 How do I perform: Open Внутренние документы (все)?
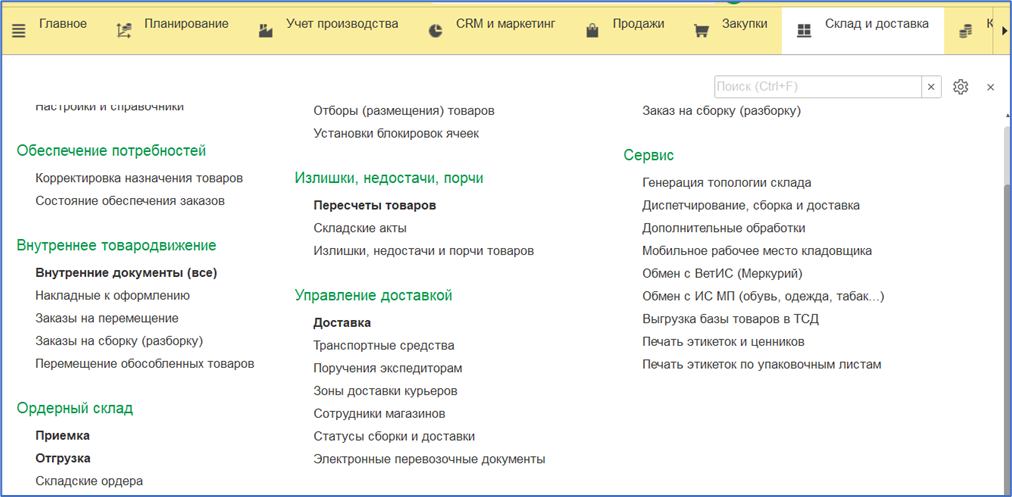pyautogui.click(x=126, y=272)
